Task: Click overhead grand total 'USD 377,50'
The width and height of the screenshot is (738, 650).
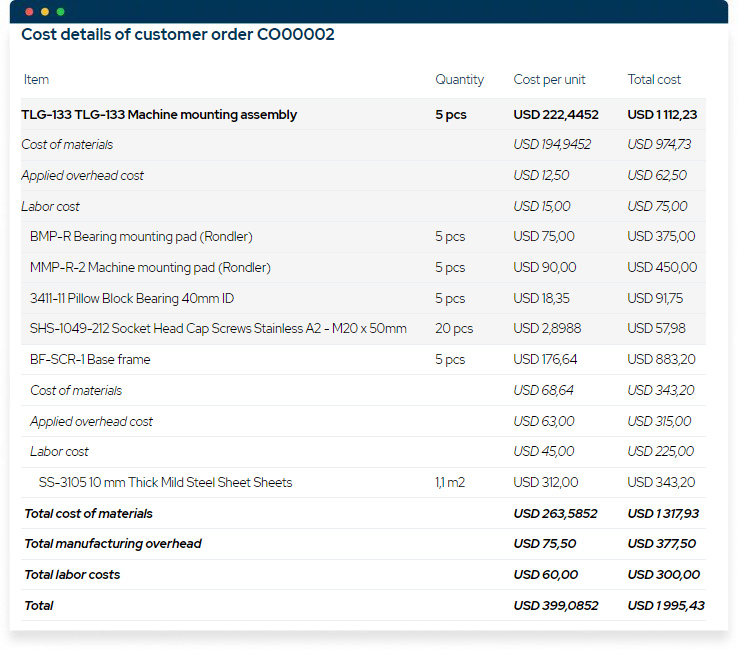Action: [x=662, y=544]
